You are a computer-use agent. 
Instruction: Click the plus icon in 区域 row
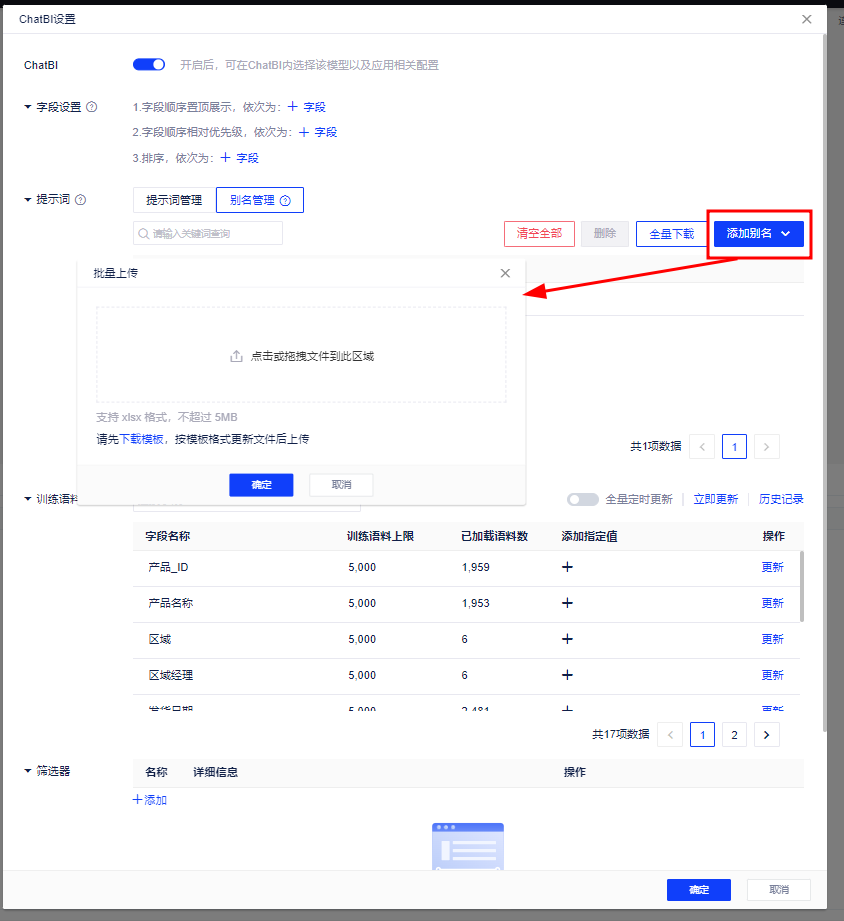point(567,639)
